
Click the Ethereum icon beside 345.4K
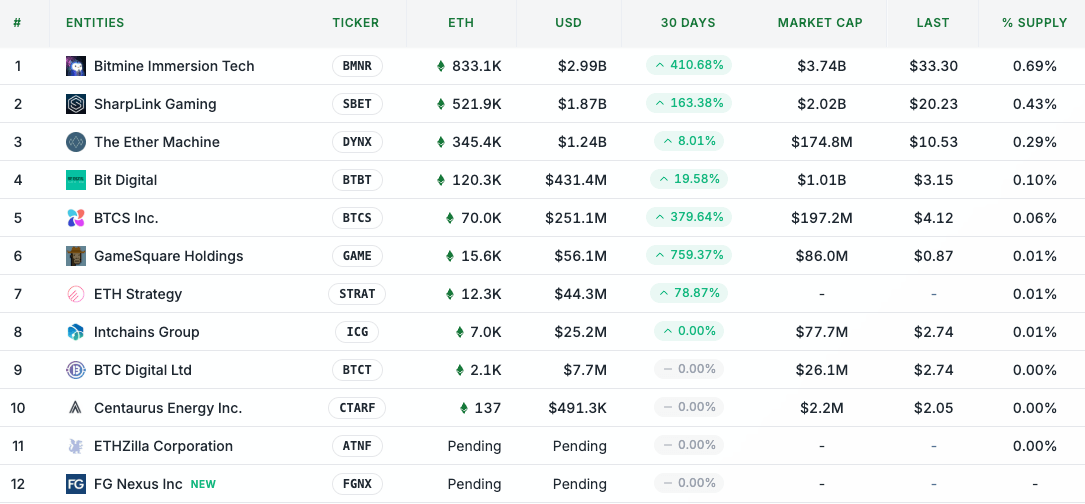tap(441, 143)
